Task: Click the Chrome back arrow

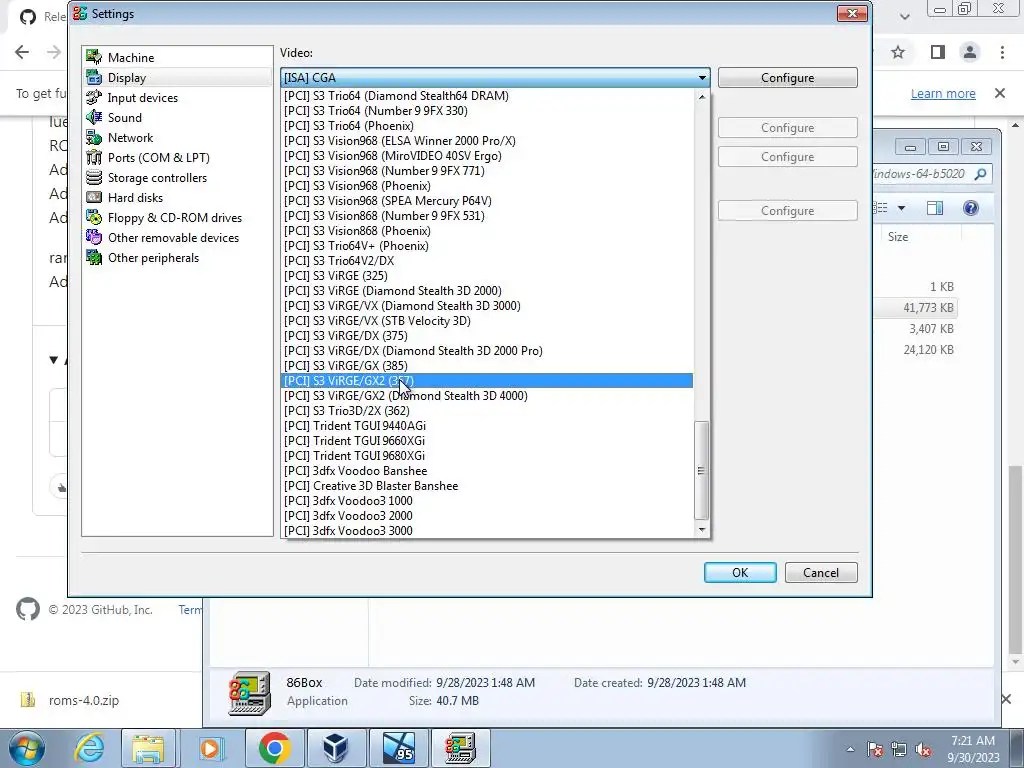Action: point(22,52)
